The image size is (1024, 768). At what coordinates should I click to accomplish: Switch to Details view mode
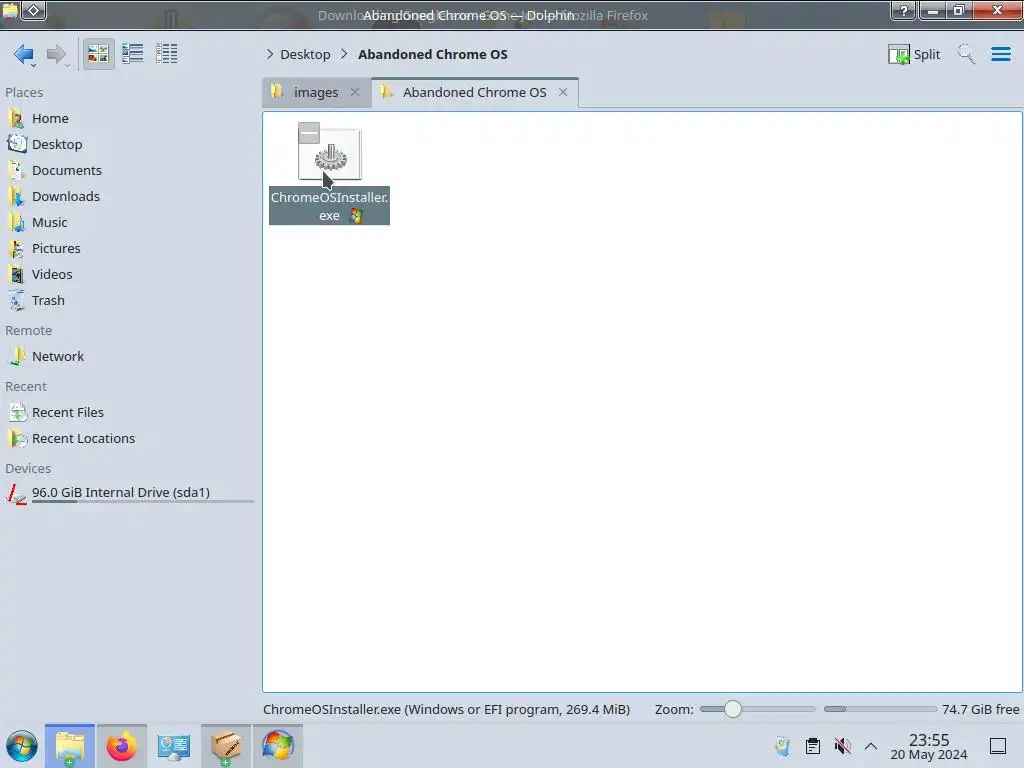point(167,54)
